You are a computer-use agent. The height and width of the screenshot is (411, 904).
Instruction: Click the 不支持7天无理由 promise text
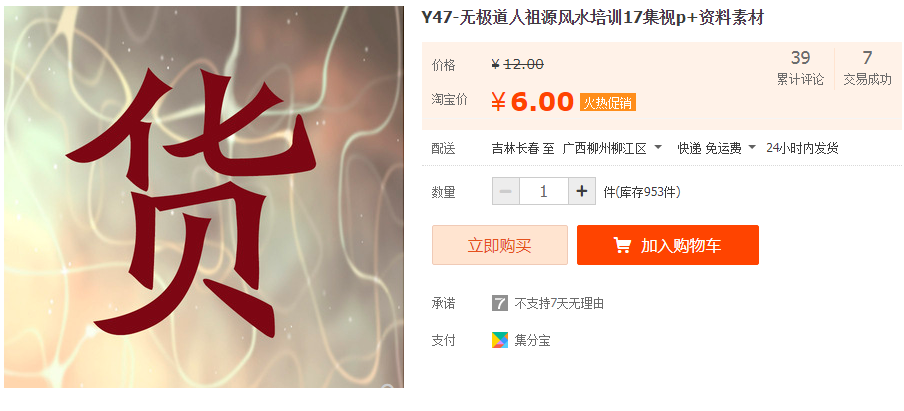tap(559, 304)
